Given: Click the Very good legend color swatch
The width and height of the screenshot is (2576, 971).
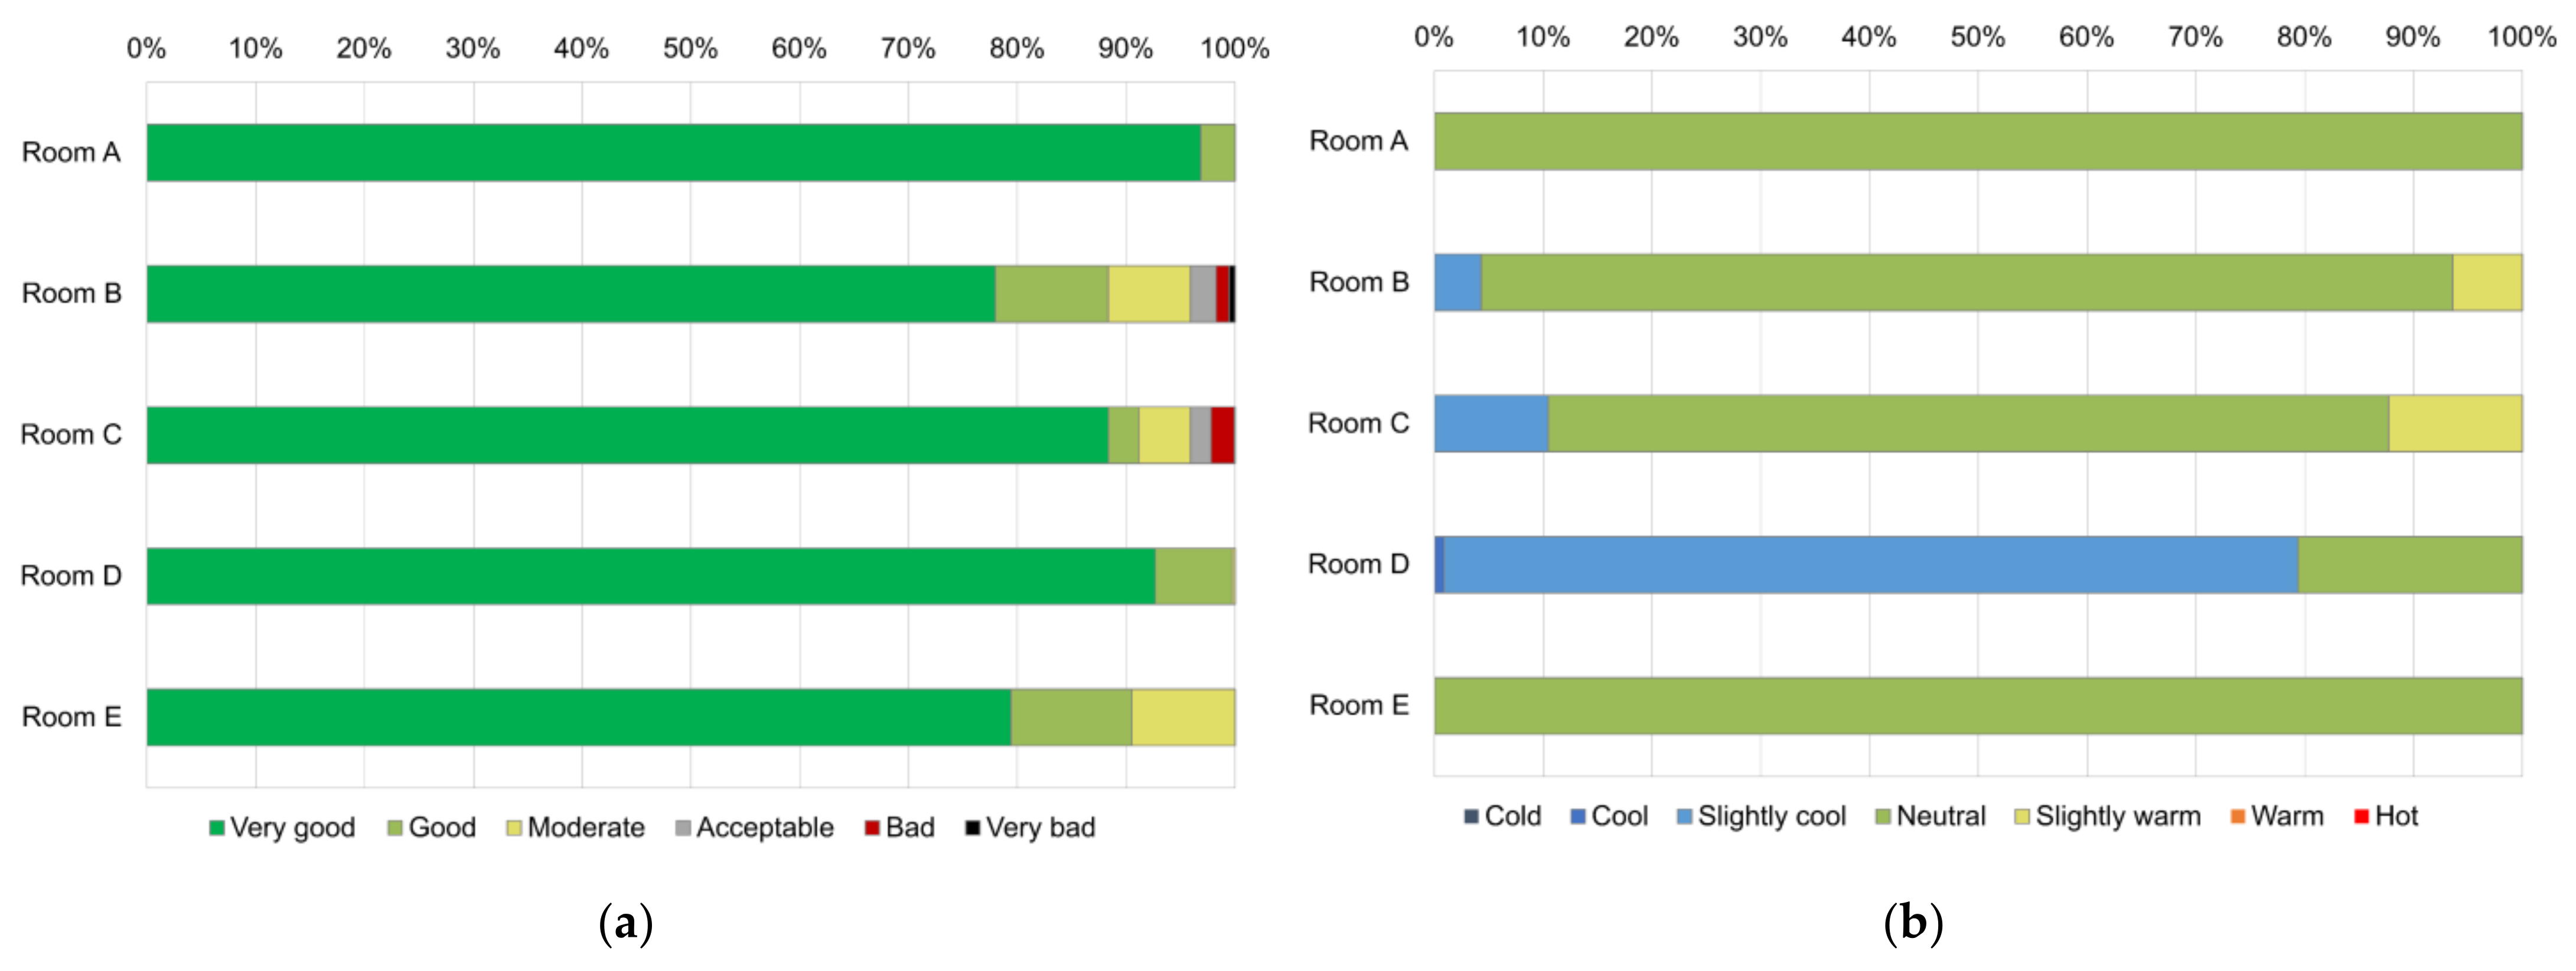Looking at the screenshot, I should click(x=216, y=828).
